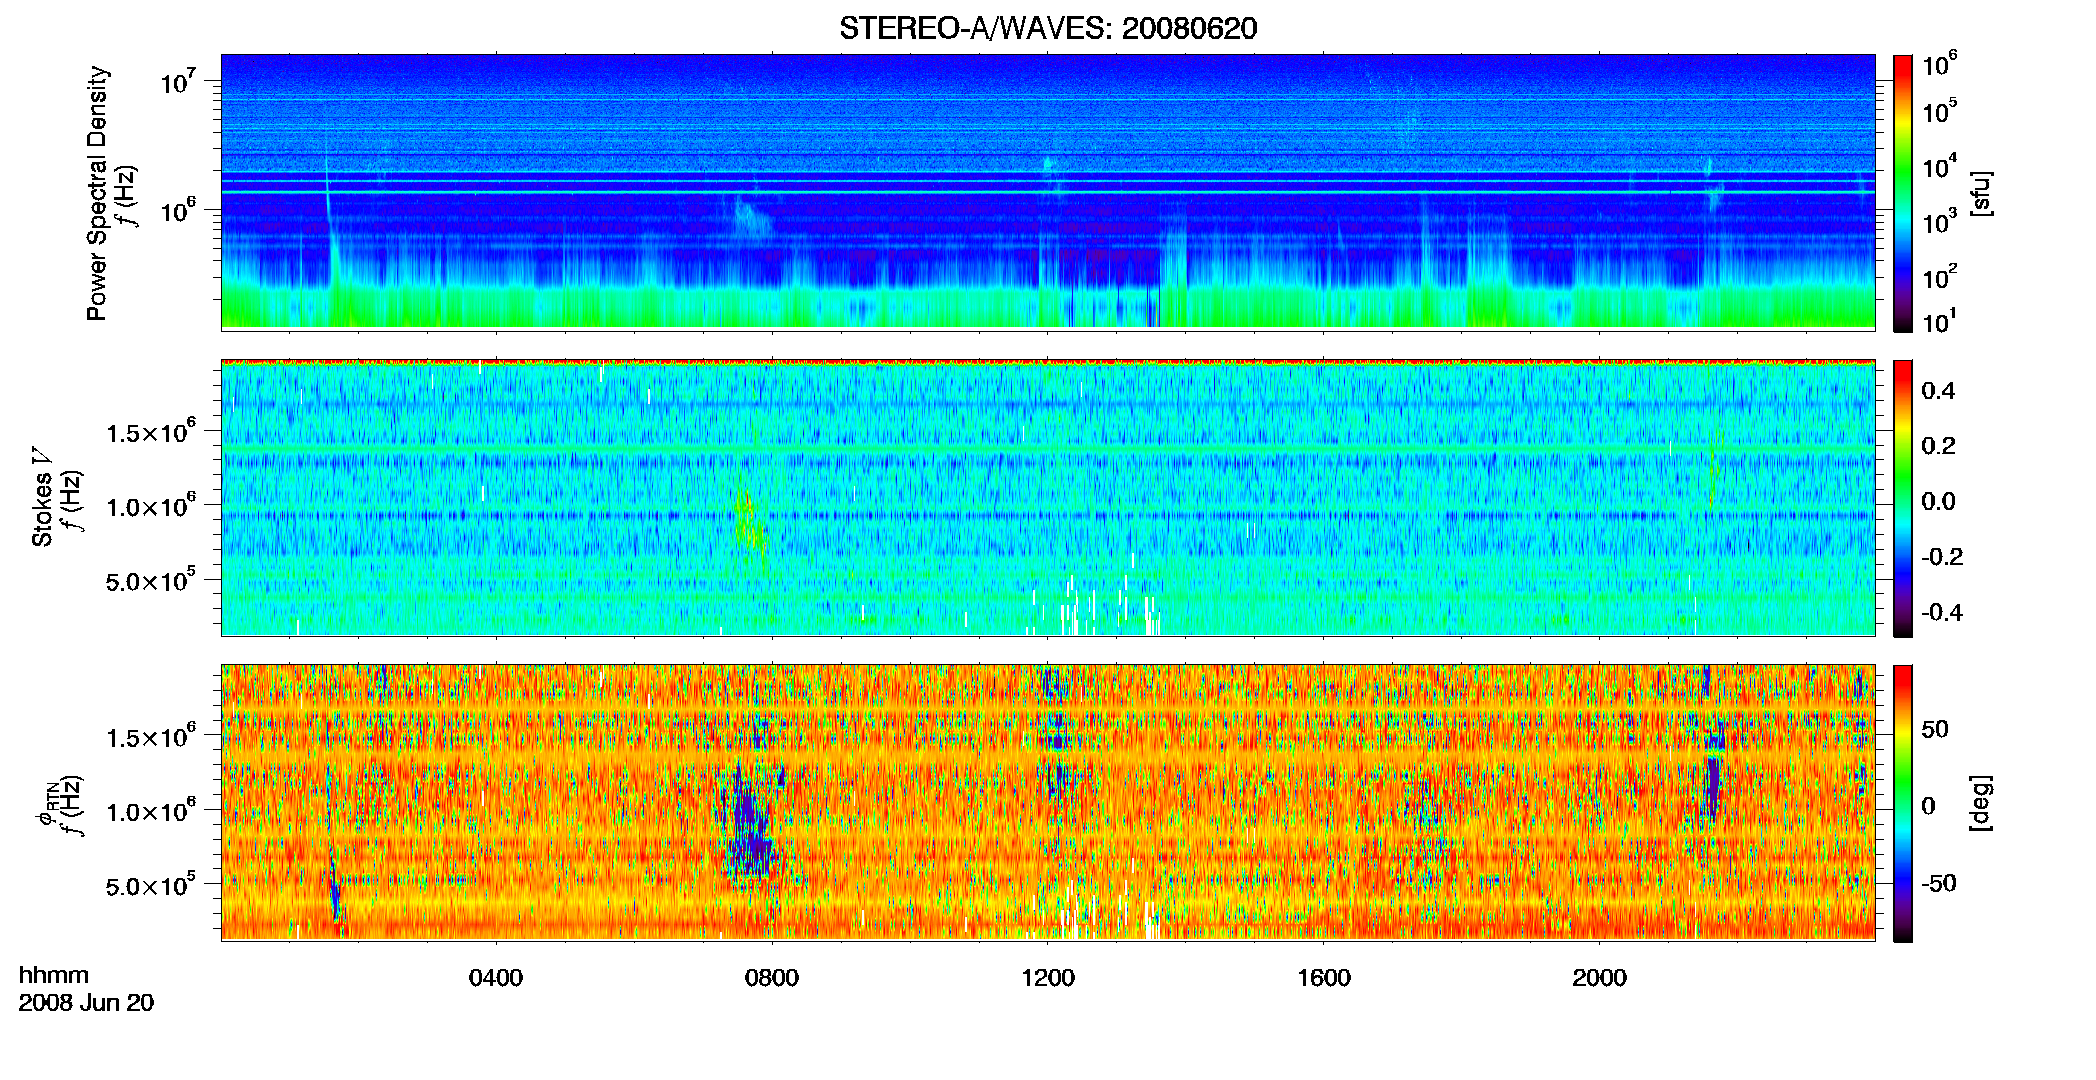Click the hhmm axis caption
Viewport: 2096px width, 1080px height.
tap(54, 976)
